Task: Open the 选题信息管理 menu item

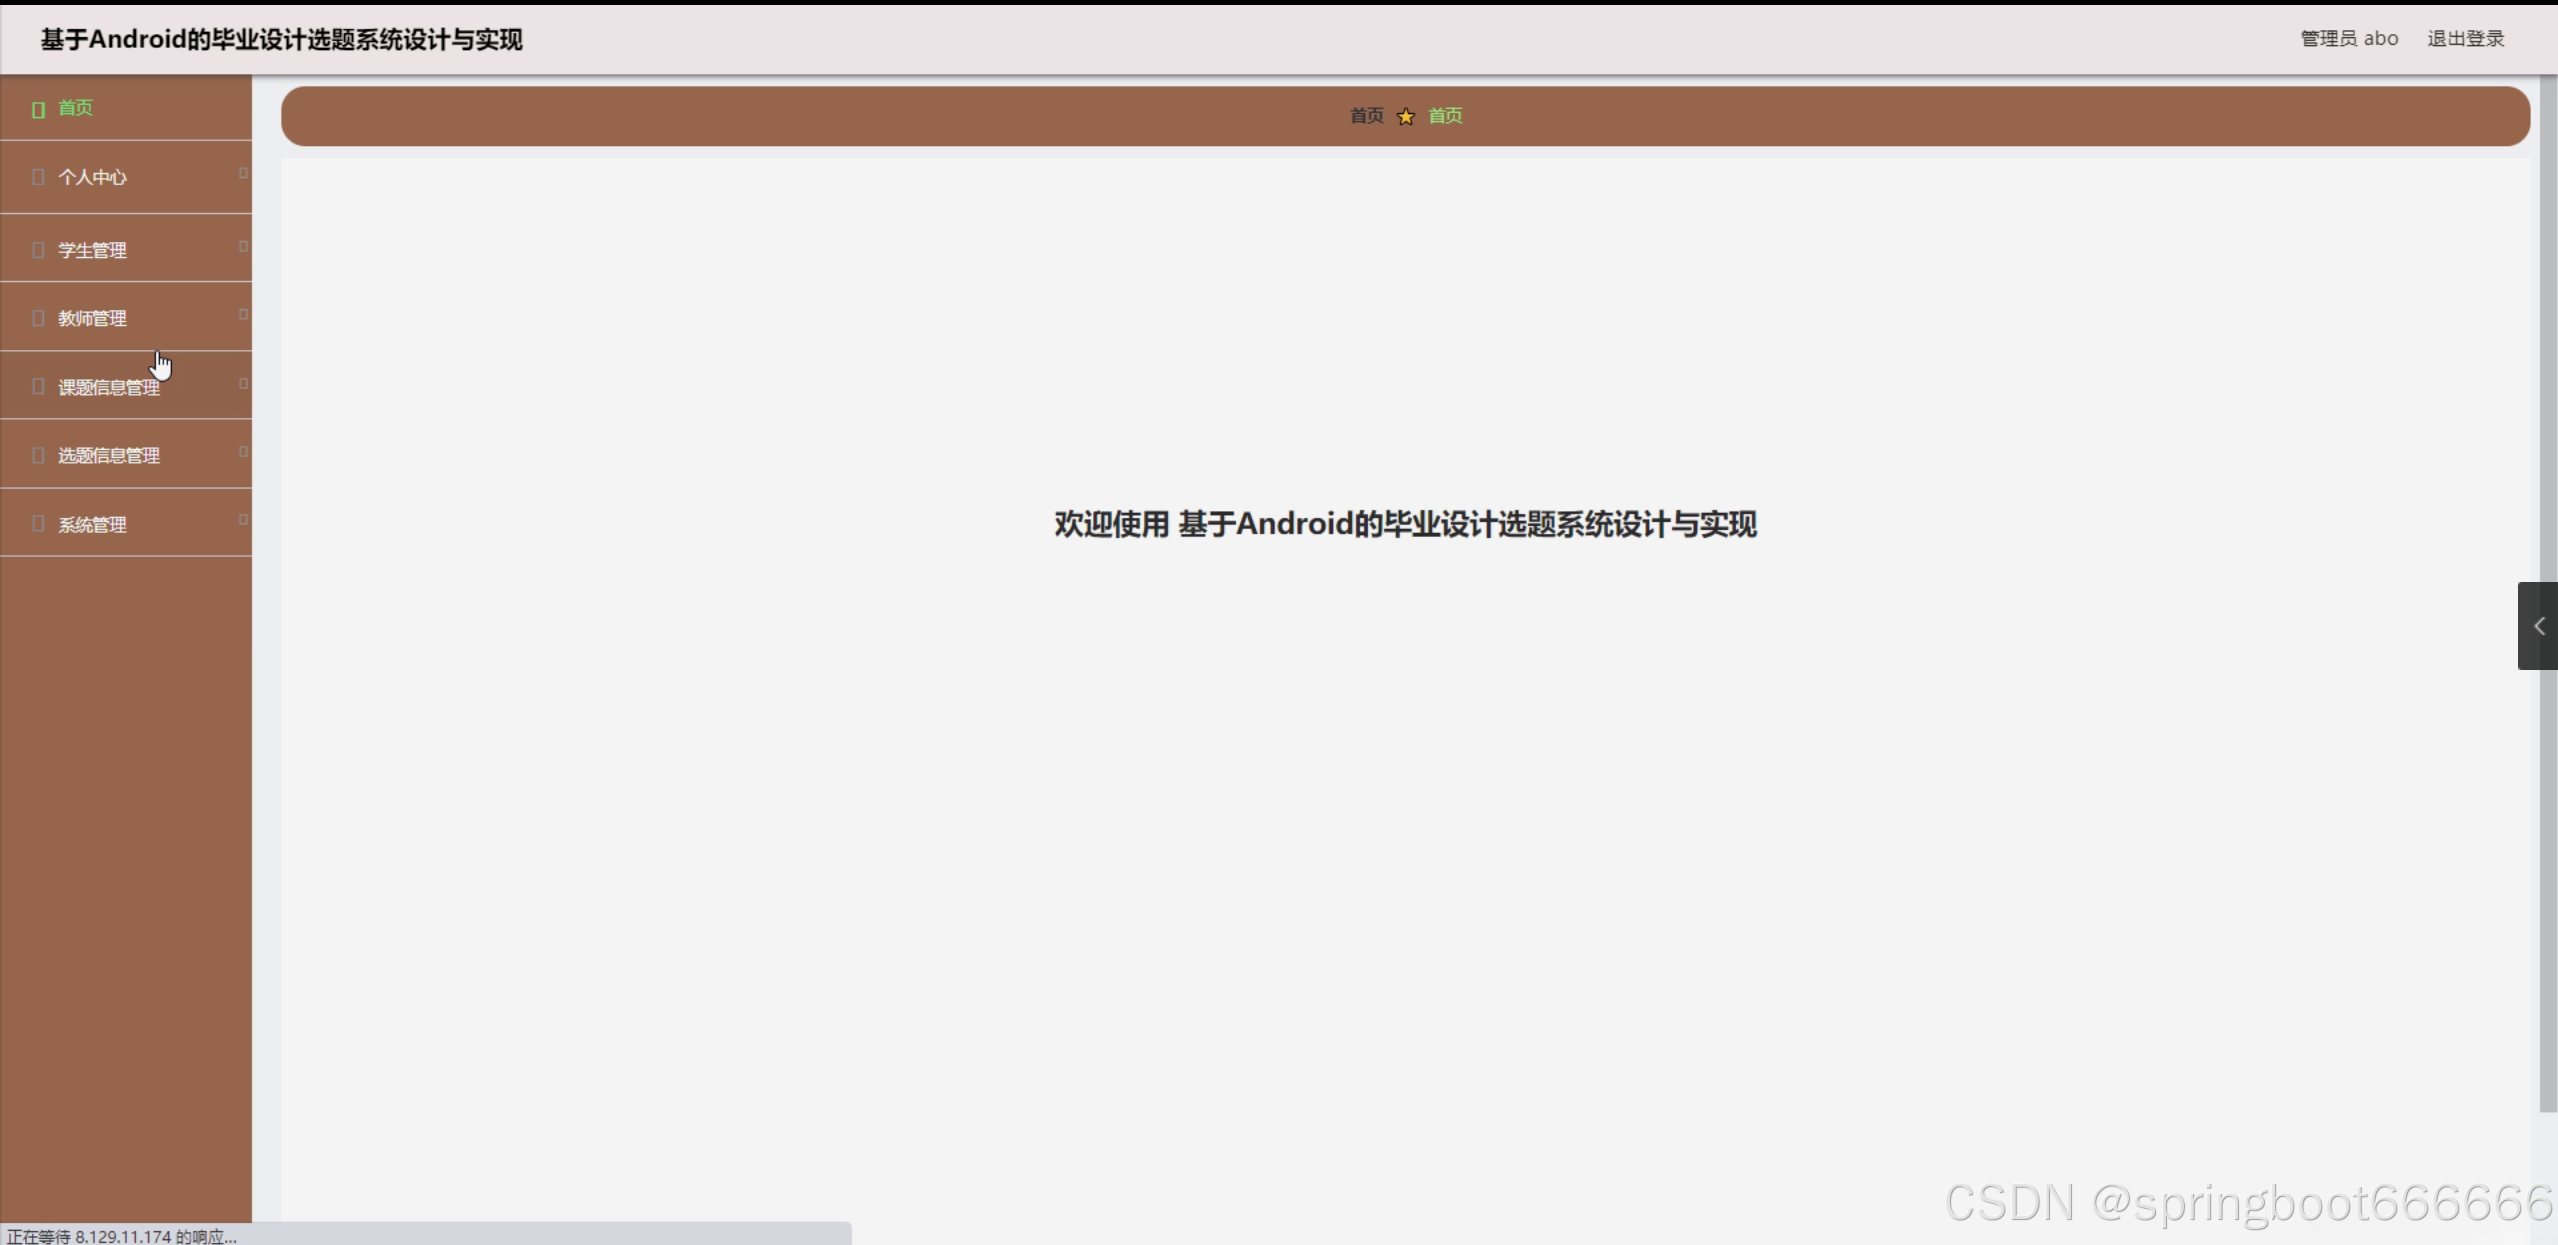Action: 109,456
